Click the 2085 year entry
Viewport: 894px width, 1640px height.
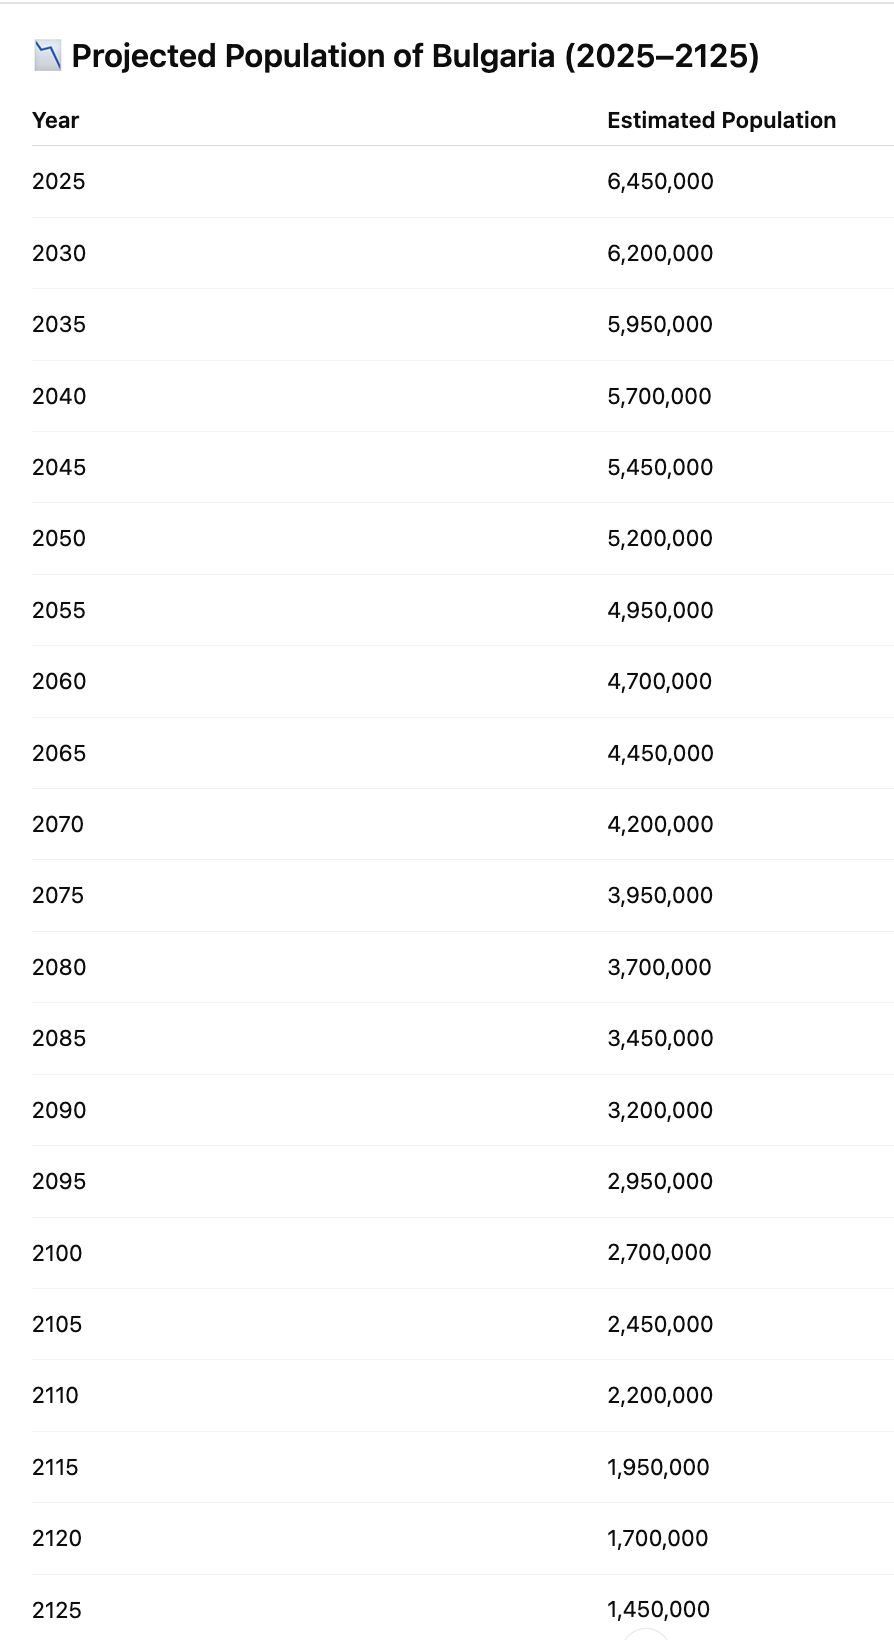[59, 1038]
